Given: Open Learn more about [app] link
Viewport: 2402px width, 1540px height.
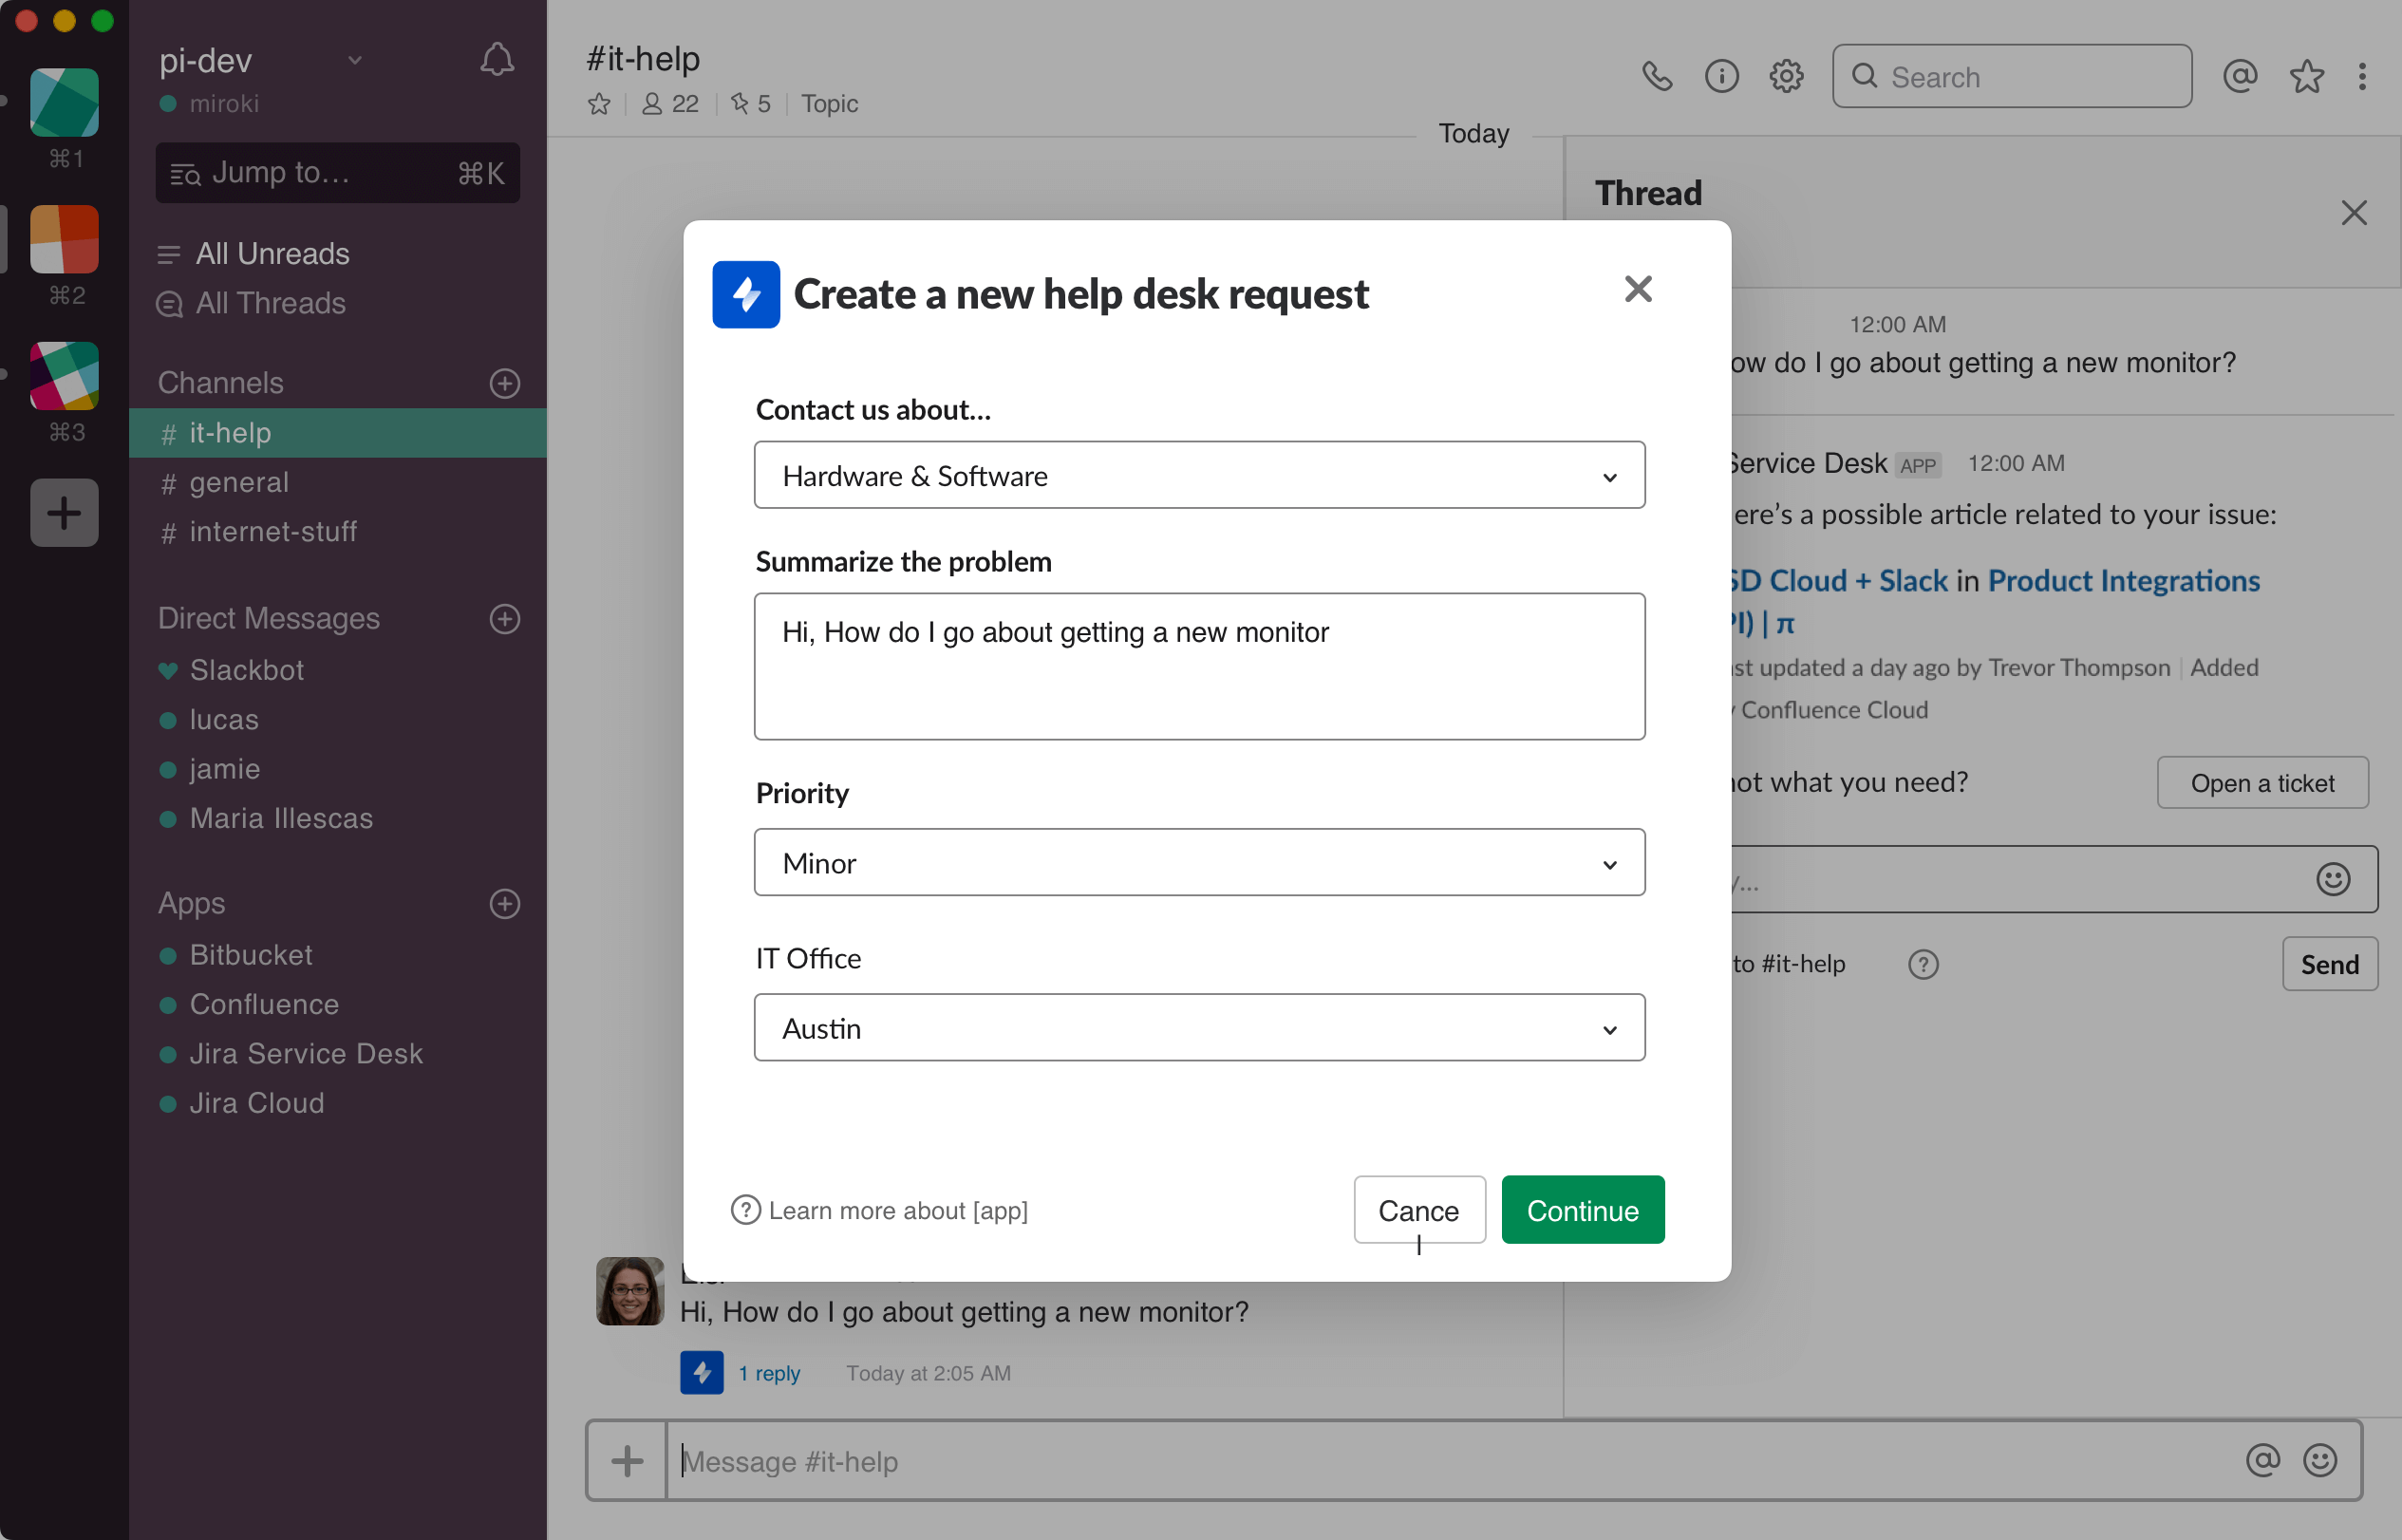Looking at the screenshot, I should coord(879,1210).
